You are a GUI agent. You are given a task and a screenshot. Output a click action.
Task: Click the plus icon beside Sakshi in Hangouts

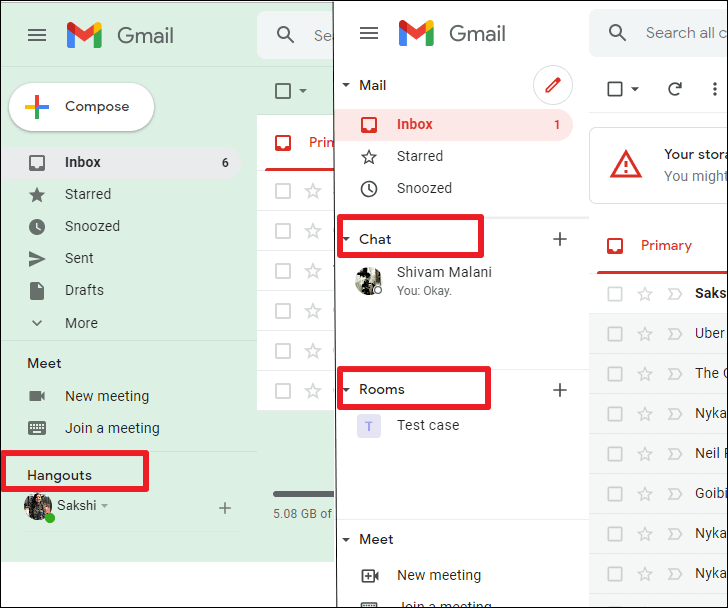click(x=225, y=508)
